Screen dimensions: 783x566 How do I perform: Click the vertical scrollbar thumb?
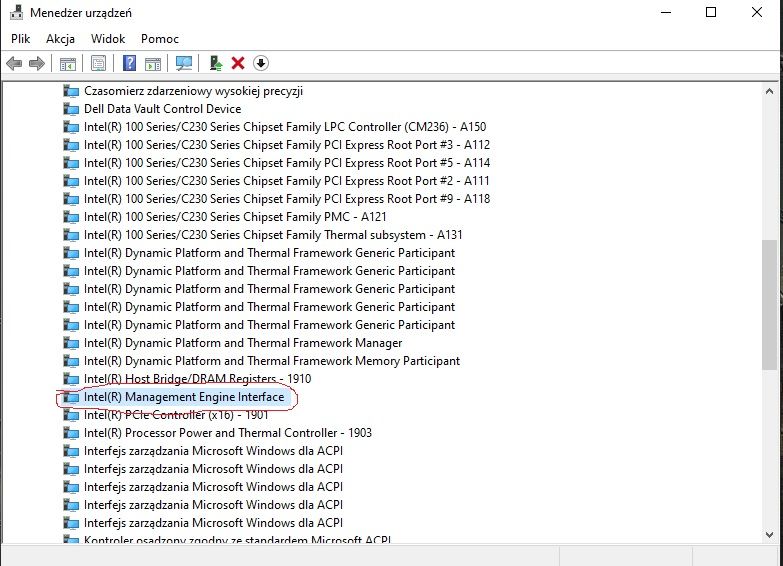click(x=769, y=305)
